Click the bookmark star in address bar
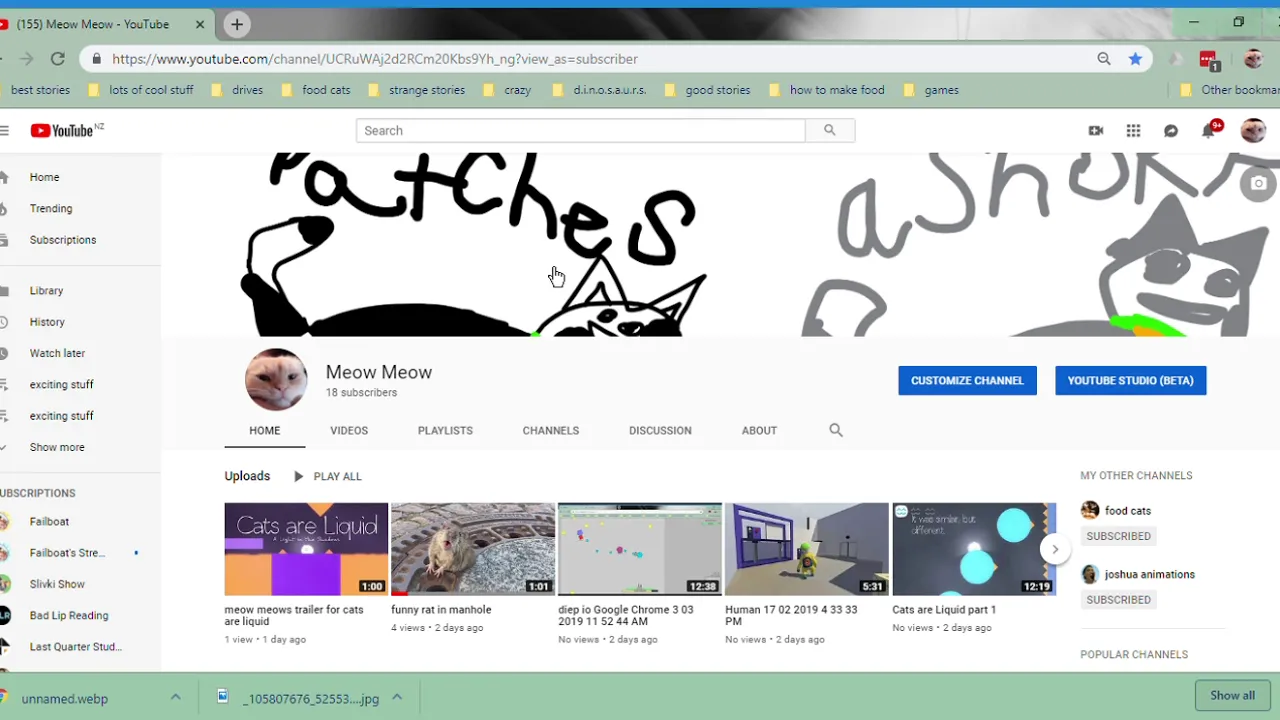This screenshot has width=1280, height=720. [1135, 59]
